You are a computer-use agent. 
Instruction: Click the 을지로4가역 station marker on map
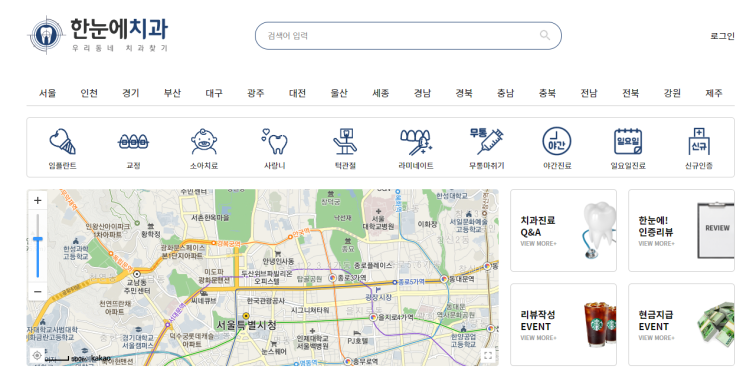pyautogui.click(x=373, y=317)
